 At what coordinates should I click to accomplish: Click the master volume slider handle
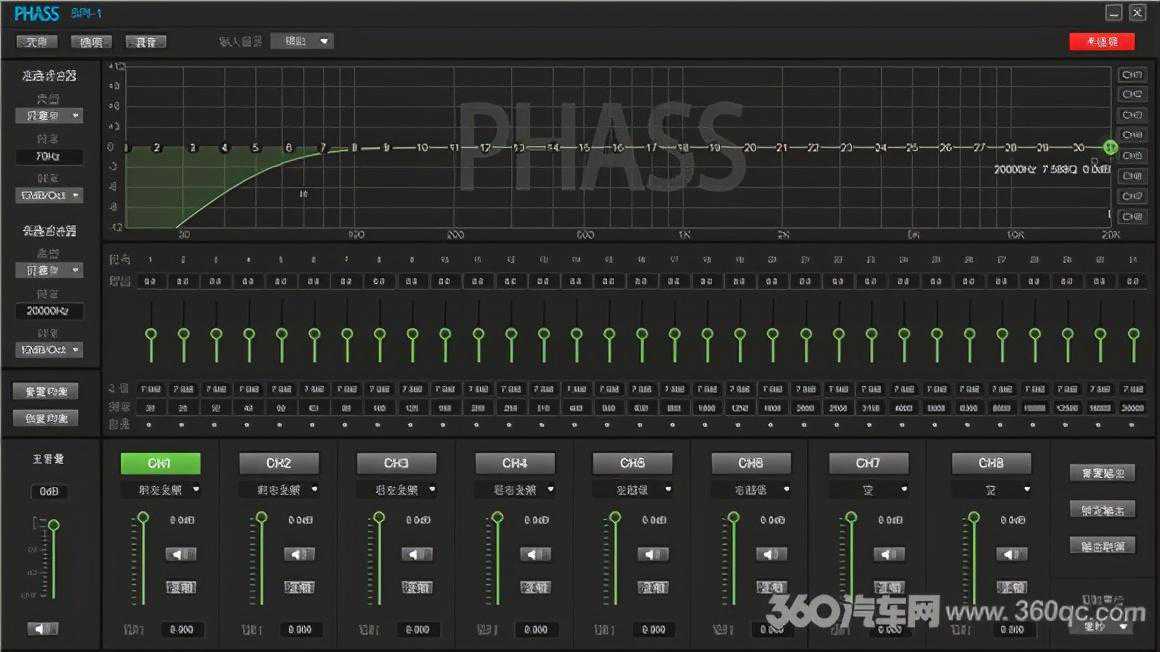[x=54, y=525]
